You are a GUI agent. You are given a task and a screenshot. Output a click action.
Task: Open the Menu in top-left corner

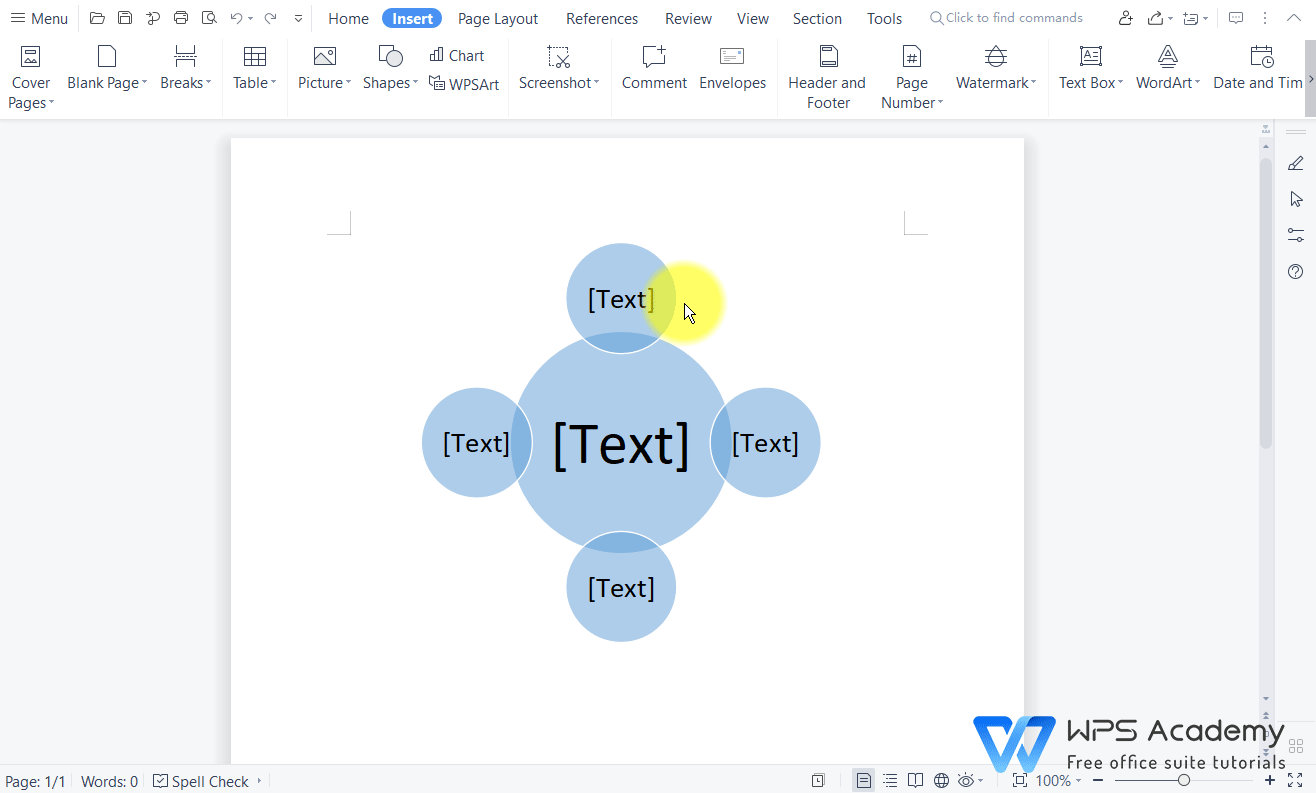pos(38,17)
